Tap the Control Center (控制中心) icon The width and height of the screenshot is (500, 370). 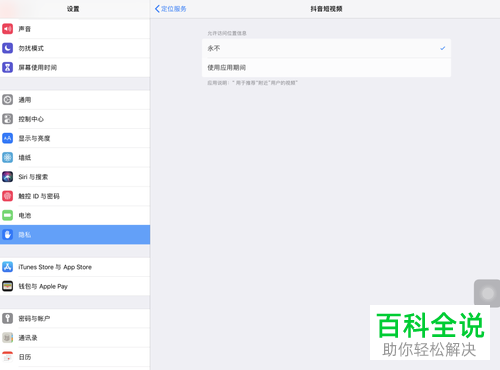(x=8, y=119)
